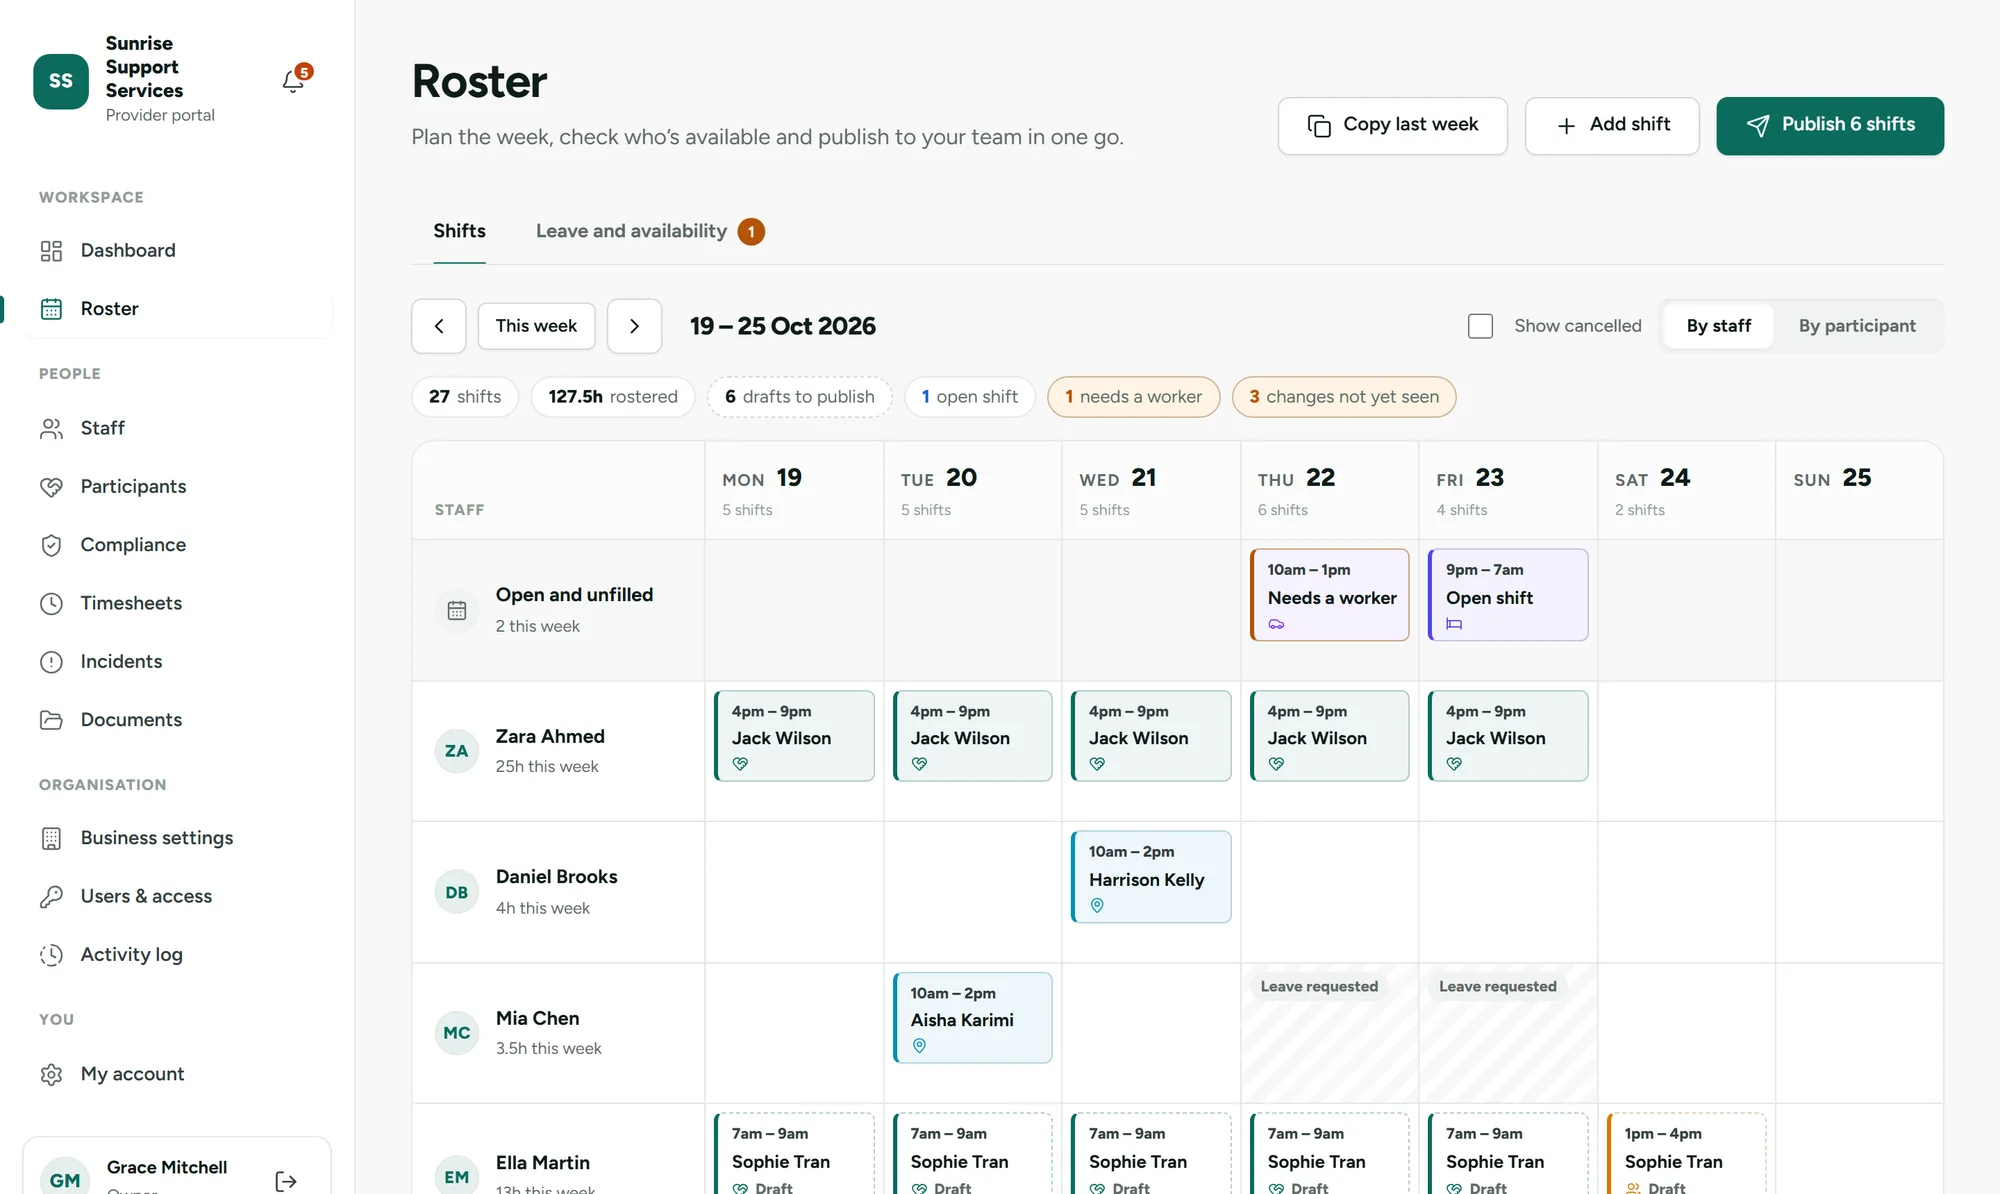This screenshot has width=2000, height=1194.
Task: Click the Documents folder icon
Action: click(51, 720)
